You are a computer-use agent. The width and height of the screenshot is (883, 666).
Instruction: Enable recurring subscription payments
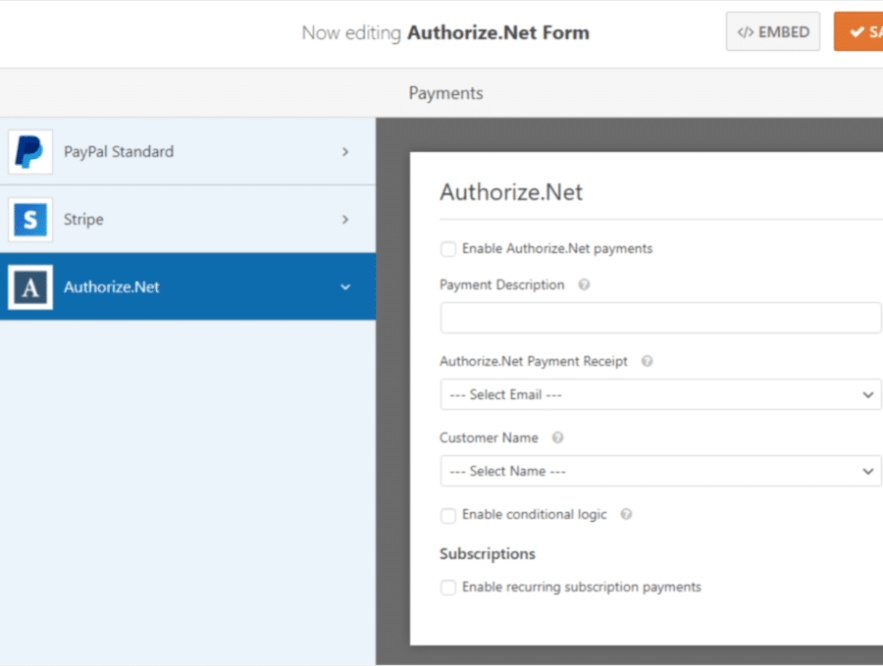click(448, 587)
